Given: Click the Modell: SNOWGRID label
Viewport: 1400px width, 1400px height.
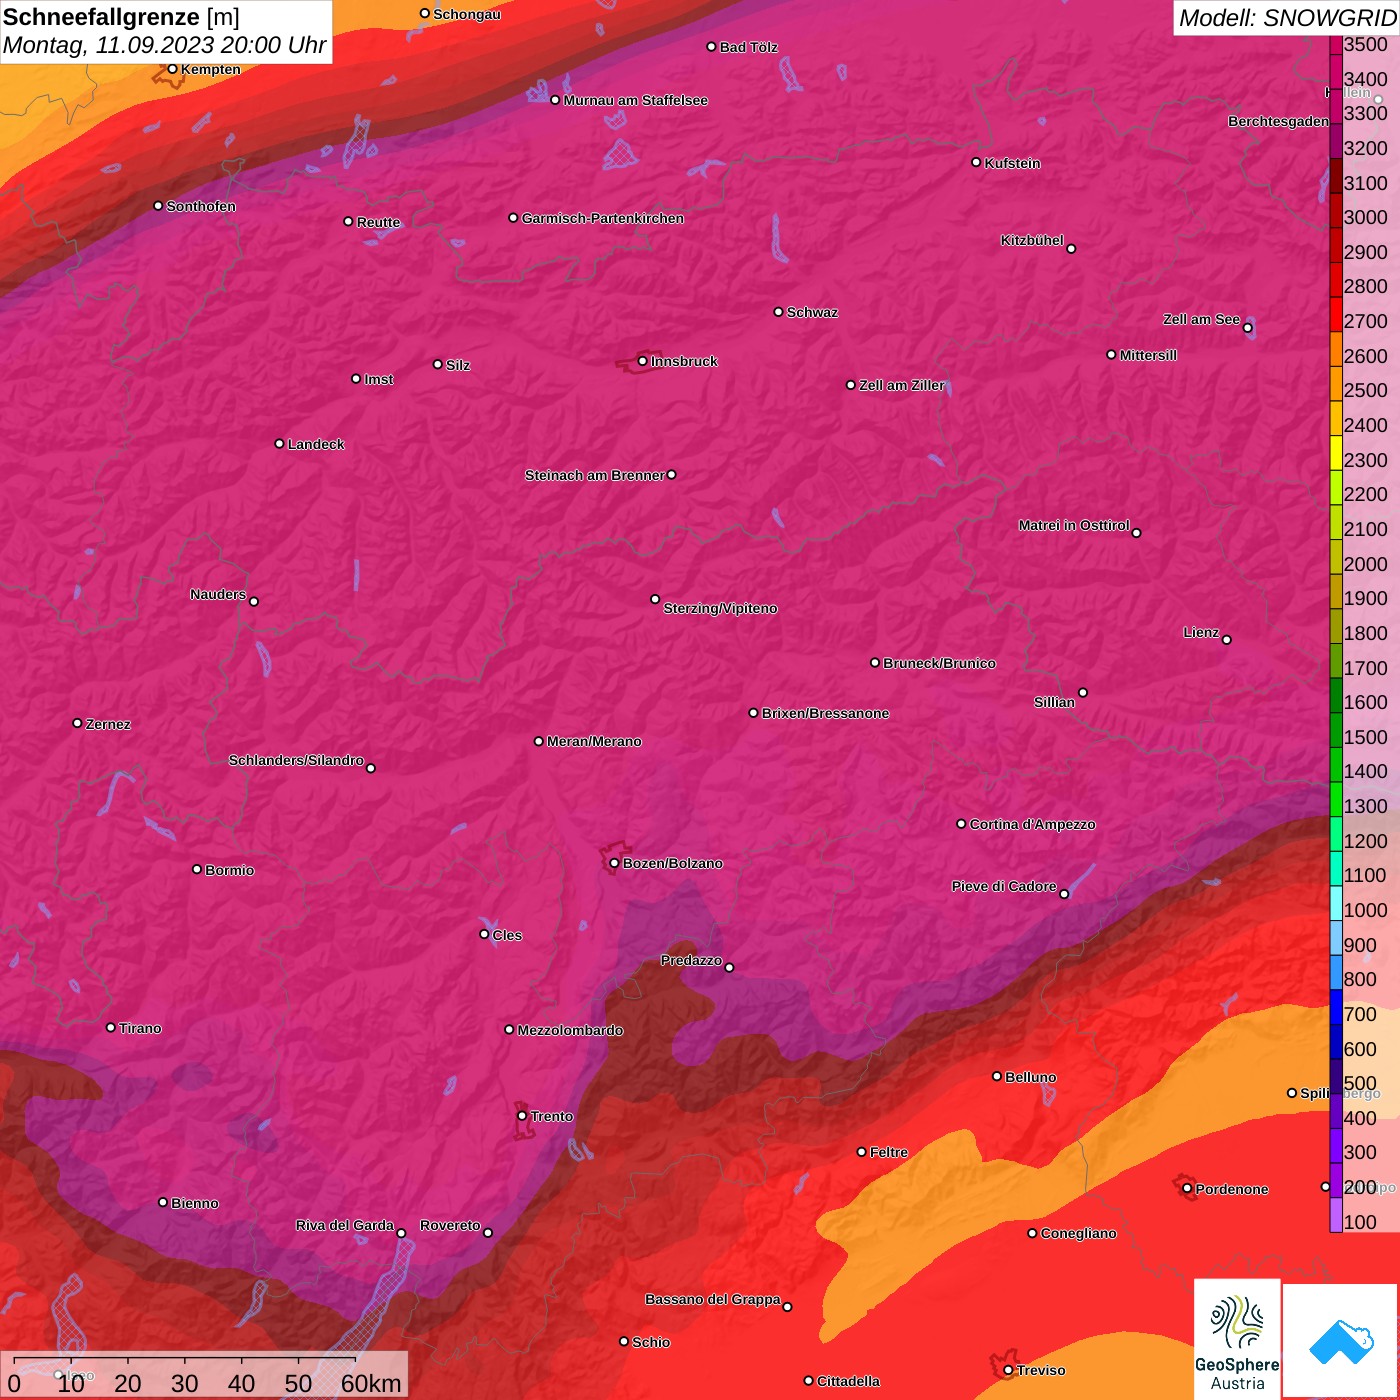Looking at the screenshot, I should 1287,18.
